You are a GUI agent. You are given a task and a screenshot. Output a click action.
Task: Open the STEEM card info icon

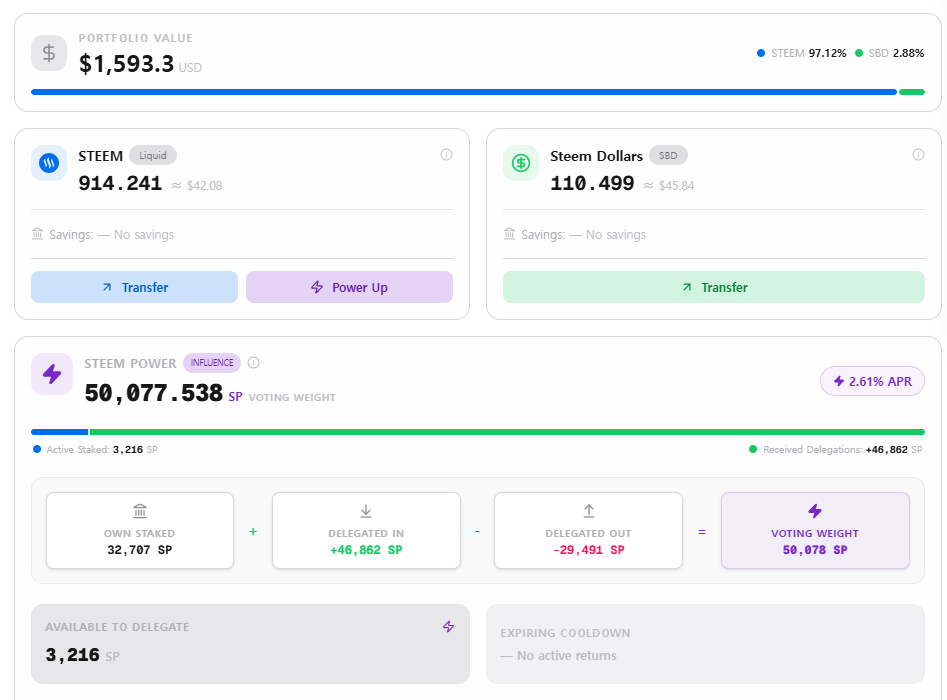click(x=446, y=155)
